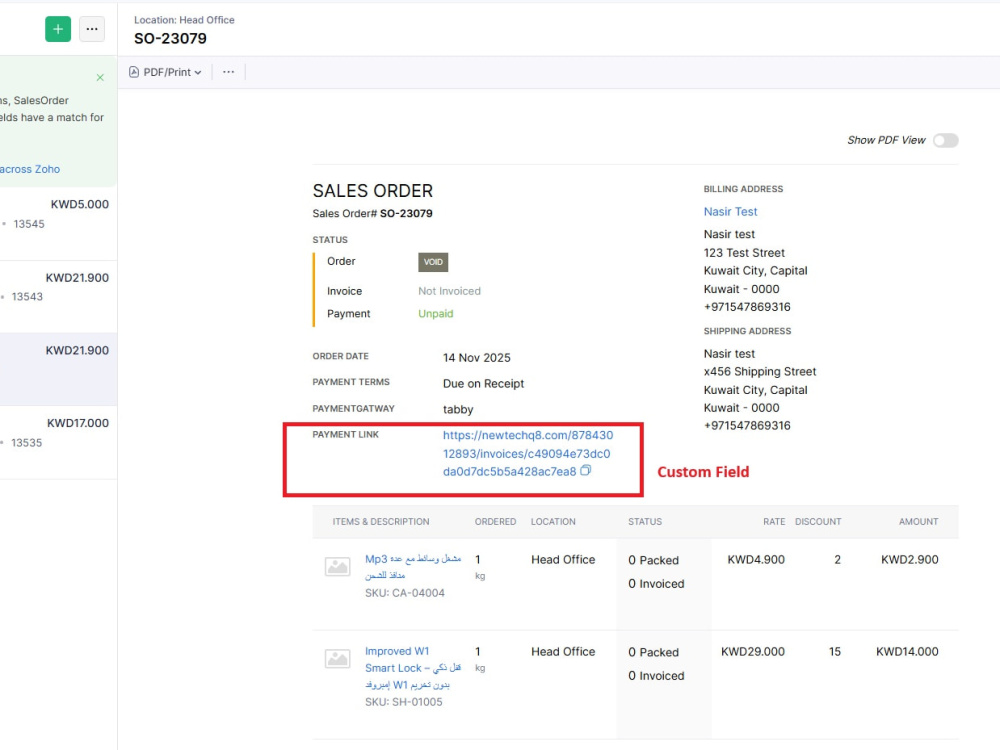Click the discount value 15
The width and height of the screenshot is (1000, 750).
pyautogui.click(x=835, y=652)
